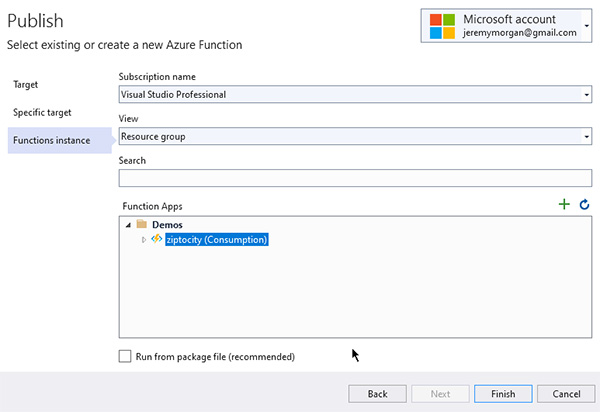Screen dimensions: 600x412
Task: Select the Demos tree row
Action: pyautogui.click(x=167, y=225)
